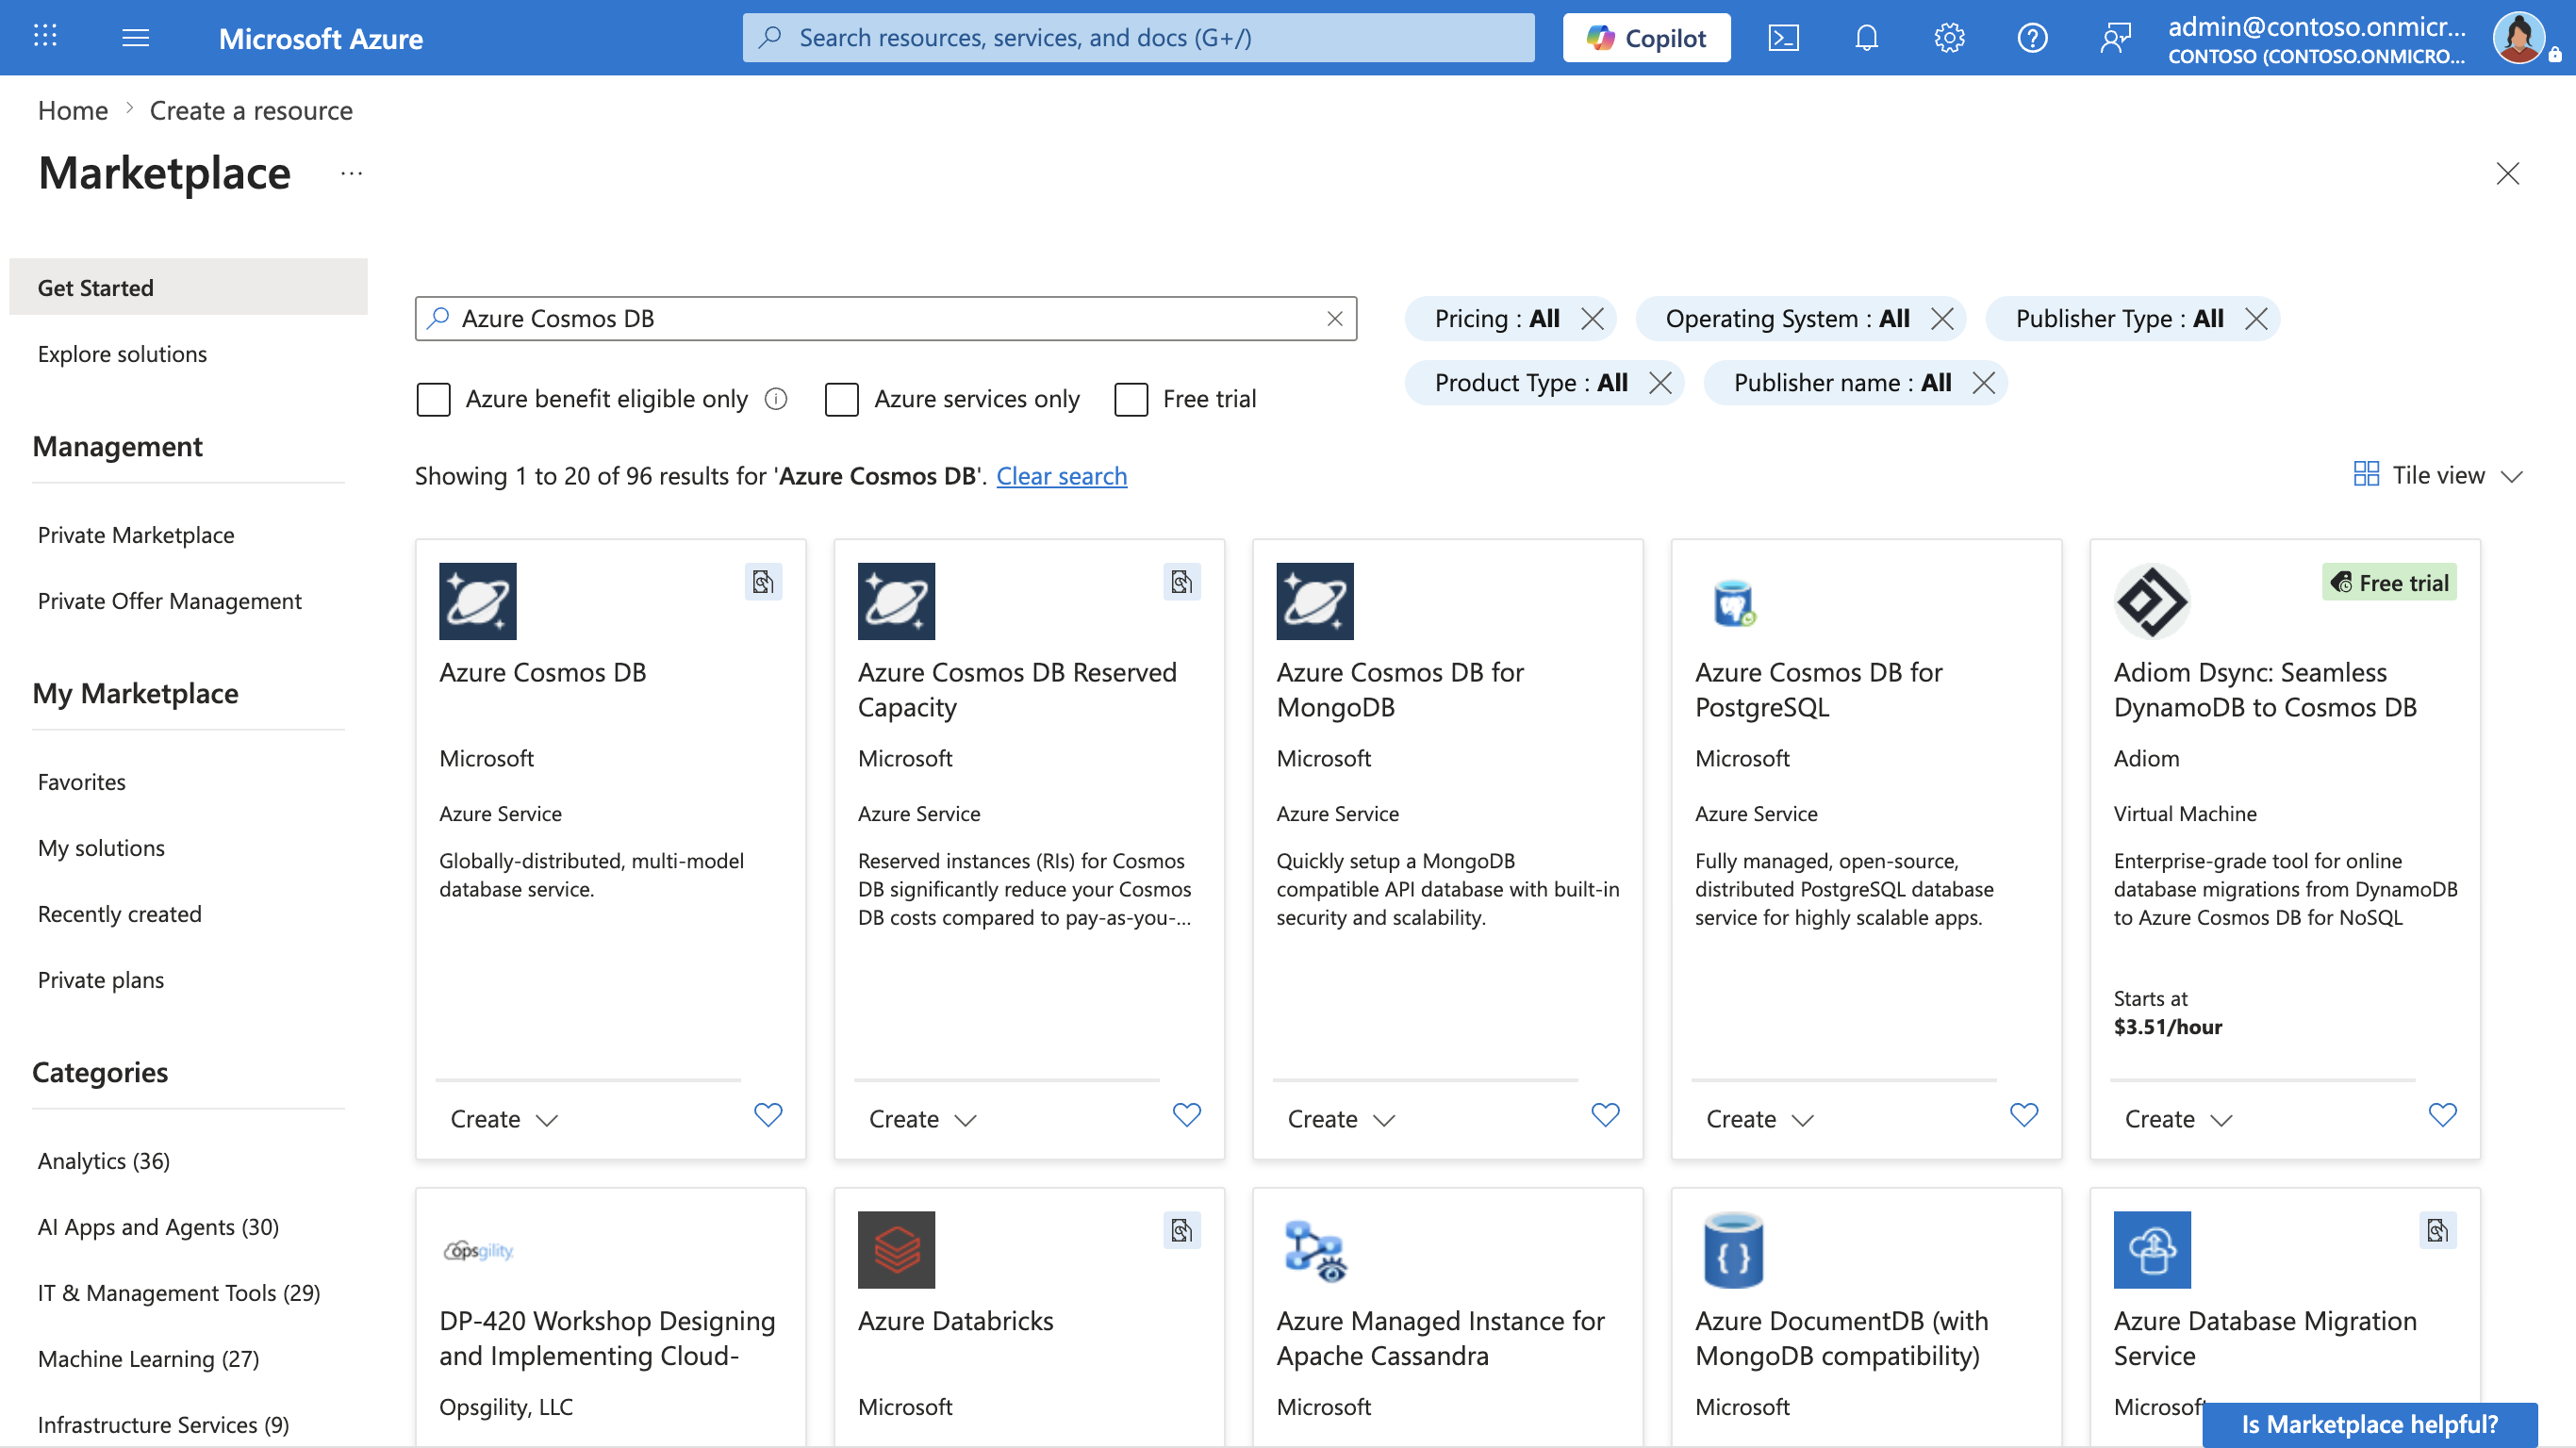Open the feedback icon in header

[x=2115, y=38]
